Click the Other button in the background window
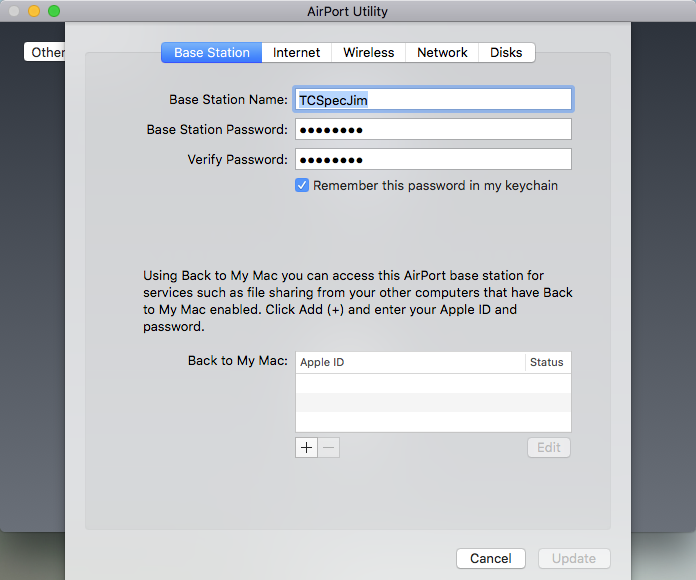Viewport: 696px width, 580px height. (x=45, y=52)
